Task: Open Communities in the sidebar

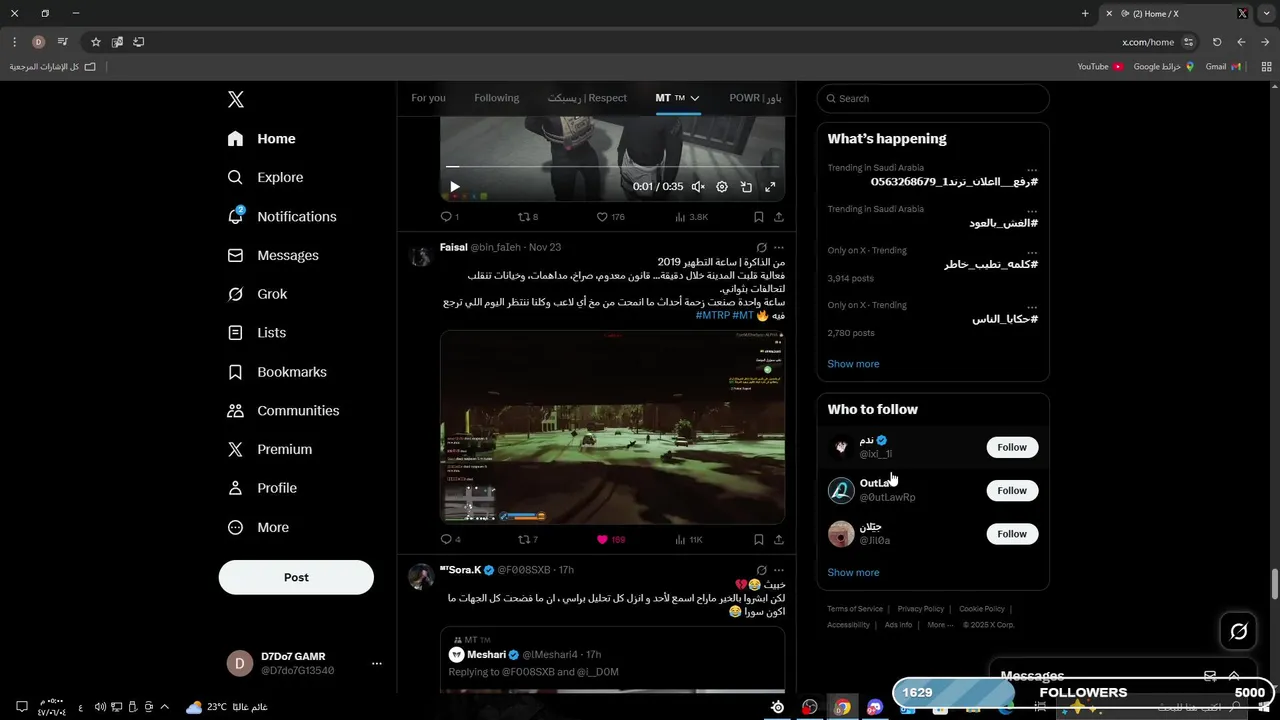Action: 284,411
